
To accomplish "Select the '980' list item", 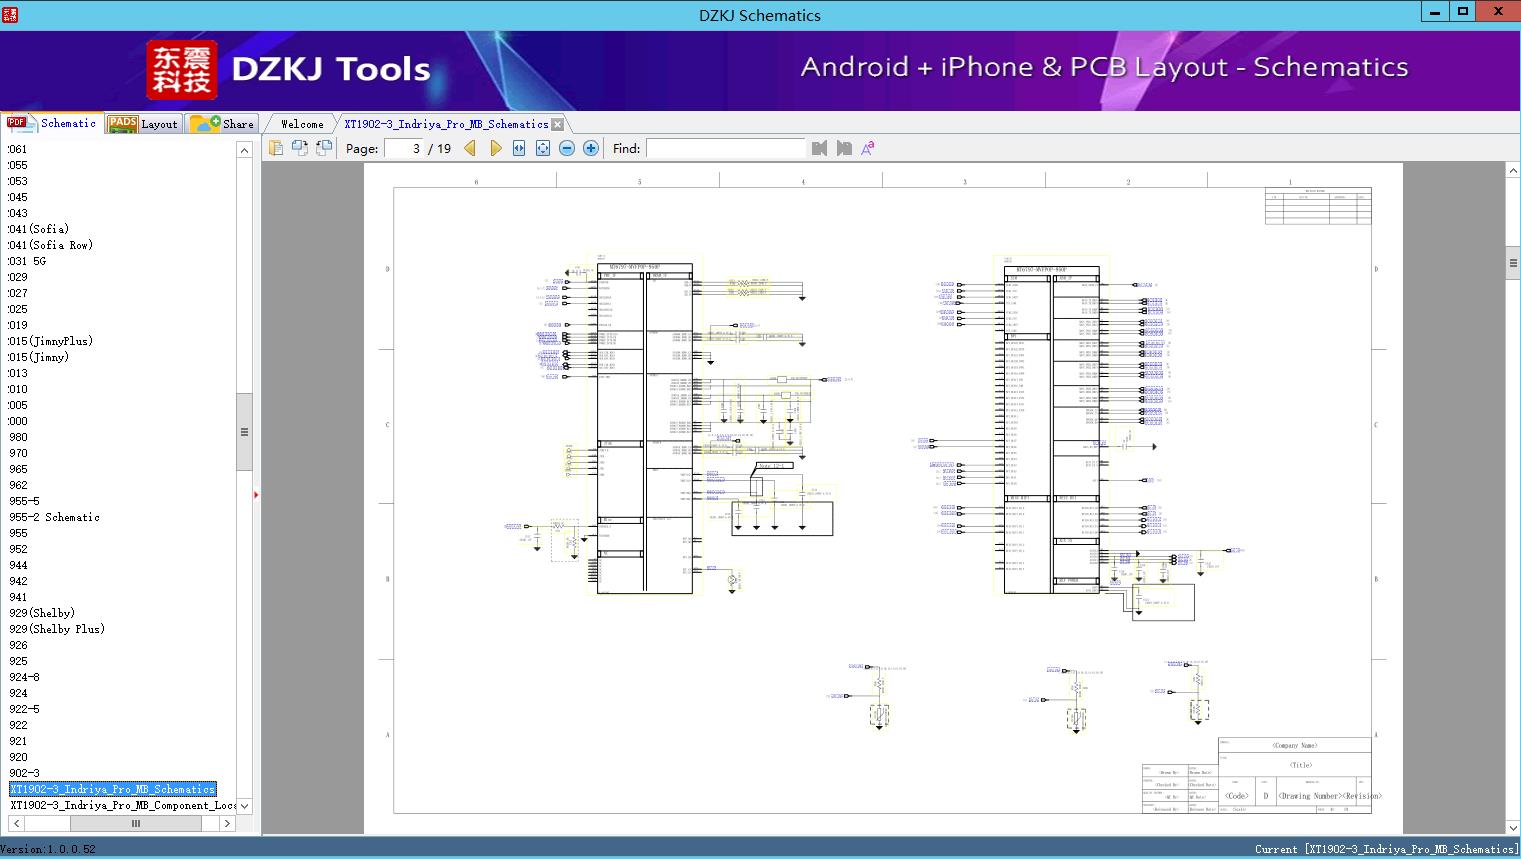I will click(18, 437).
